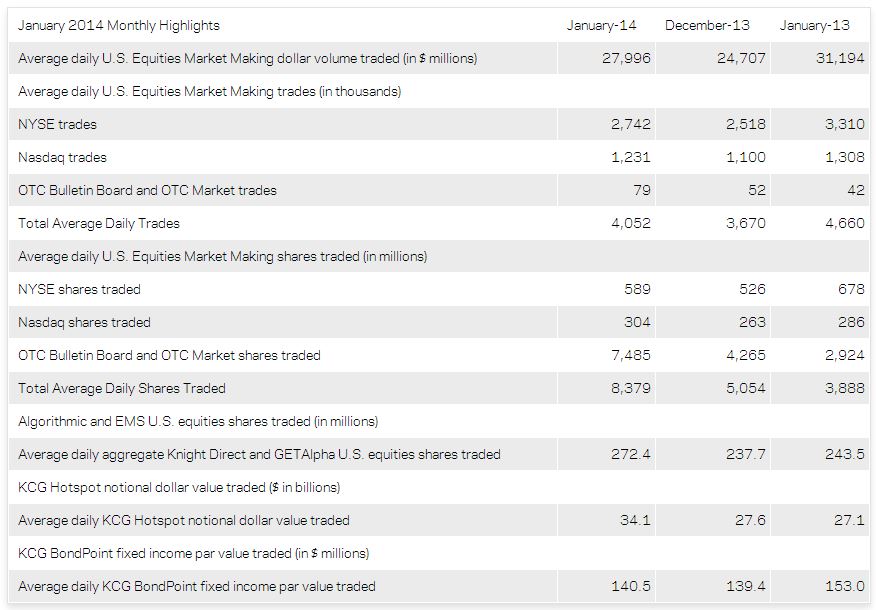Click the January-13 column header

(815, 25)
